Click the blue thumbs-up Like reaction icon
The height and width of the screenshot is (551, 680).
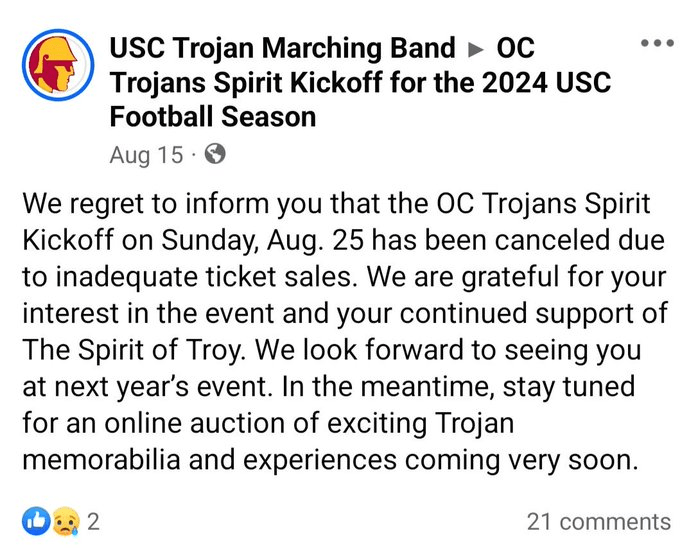click(36, 521)
